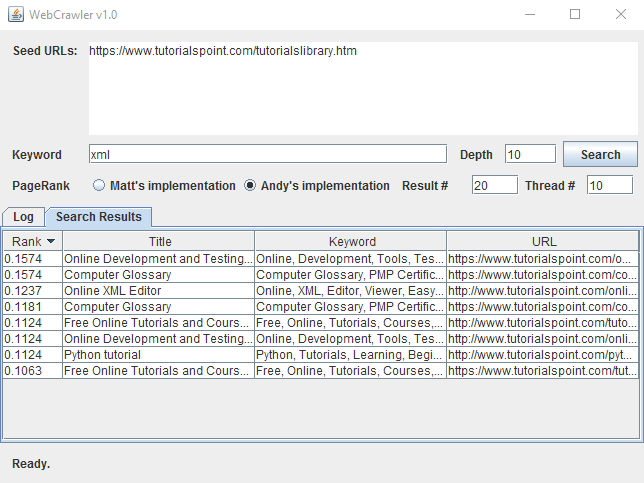Select the Python tutorial result row

click(159, 355)
